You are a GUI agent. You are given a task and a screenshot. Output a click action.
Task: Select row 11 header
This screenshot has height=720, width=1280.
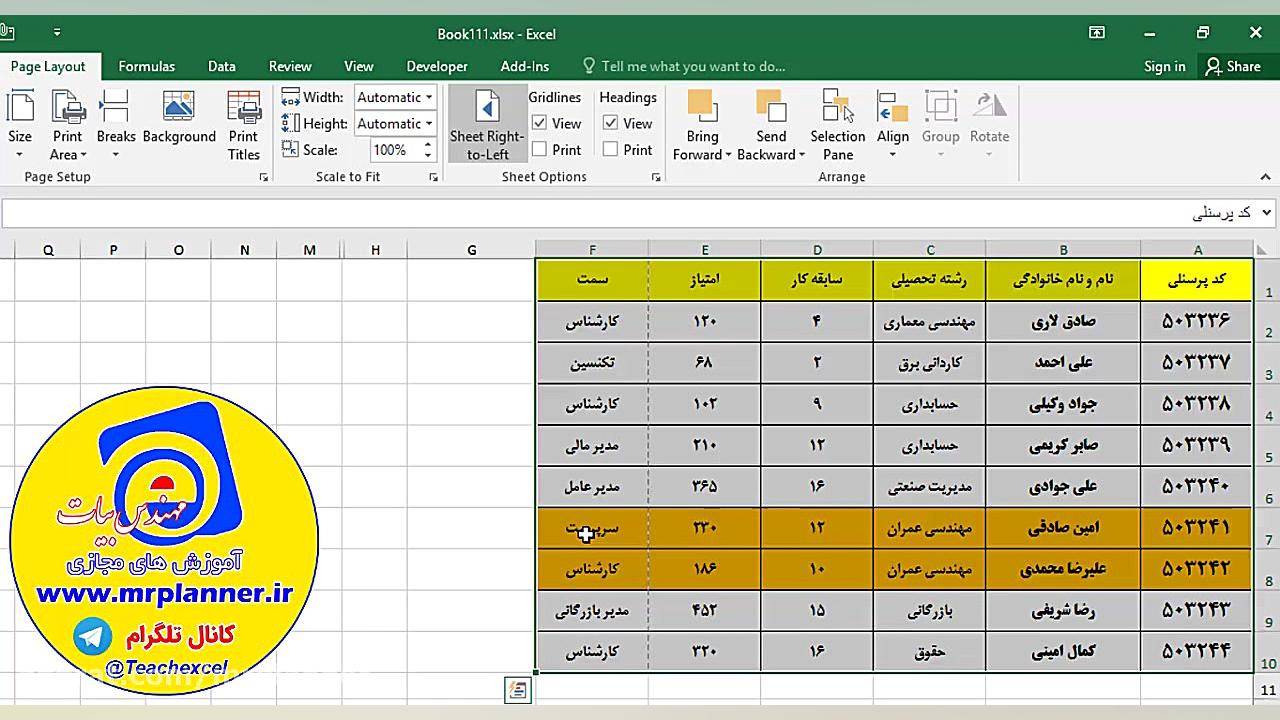click(x=1268, y=690)
